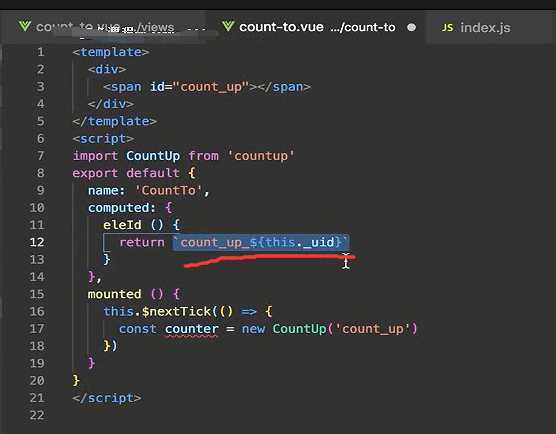Click 'this.$nextTick' on line 16

point(157,311)
